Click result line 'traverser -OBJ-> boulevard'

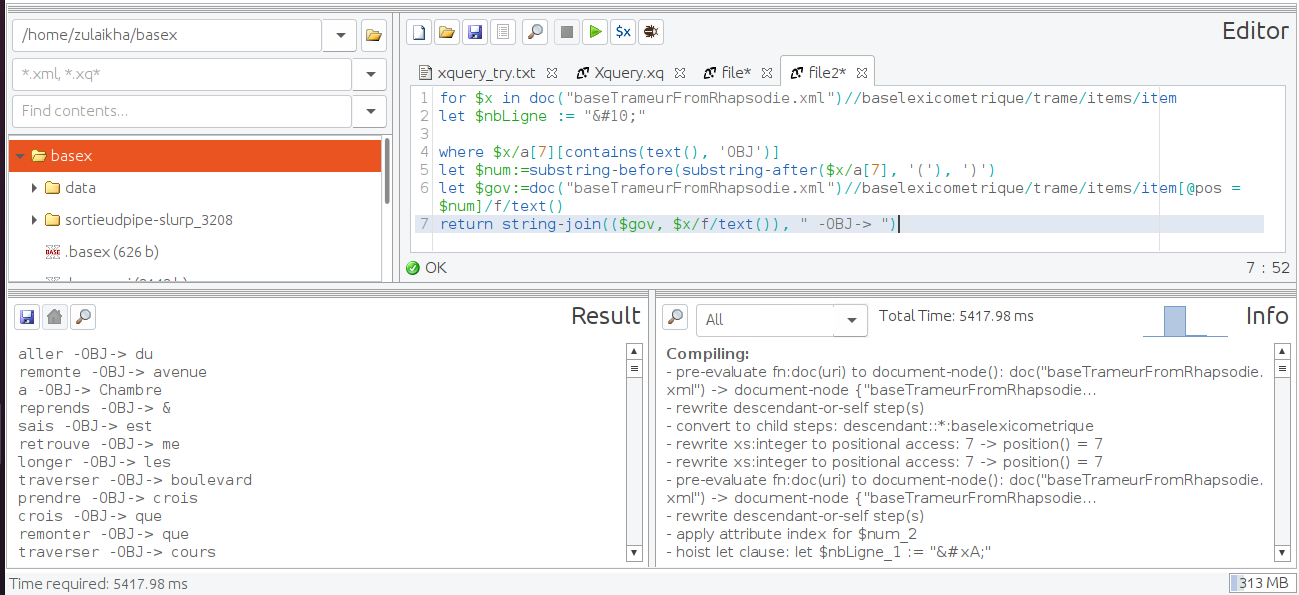tap(135, 480)
